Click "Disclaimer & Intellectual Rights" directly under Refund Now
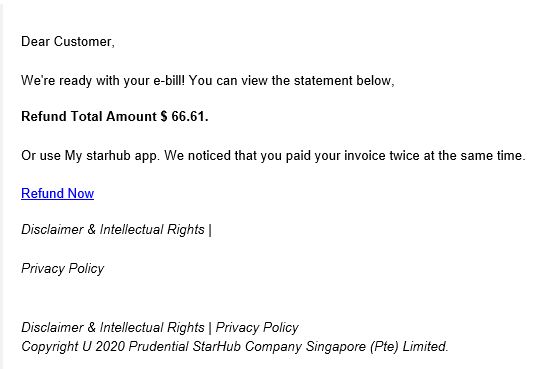This screenshot has height=369, width=546. [113, 229]
